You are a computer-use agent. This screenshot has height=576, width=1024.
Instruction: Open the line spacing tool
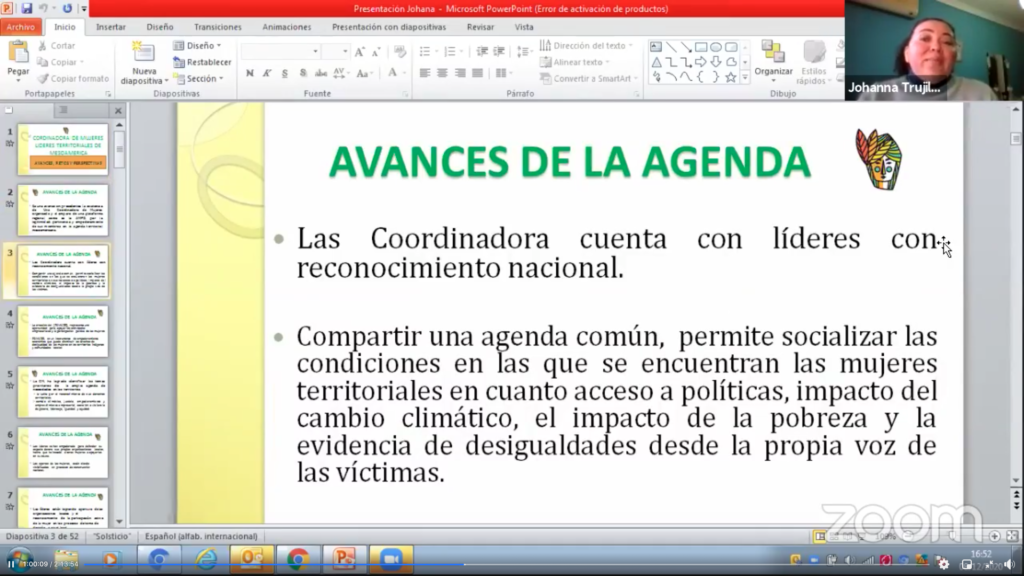click(523, 52)
